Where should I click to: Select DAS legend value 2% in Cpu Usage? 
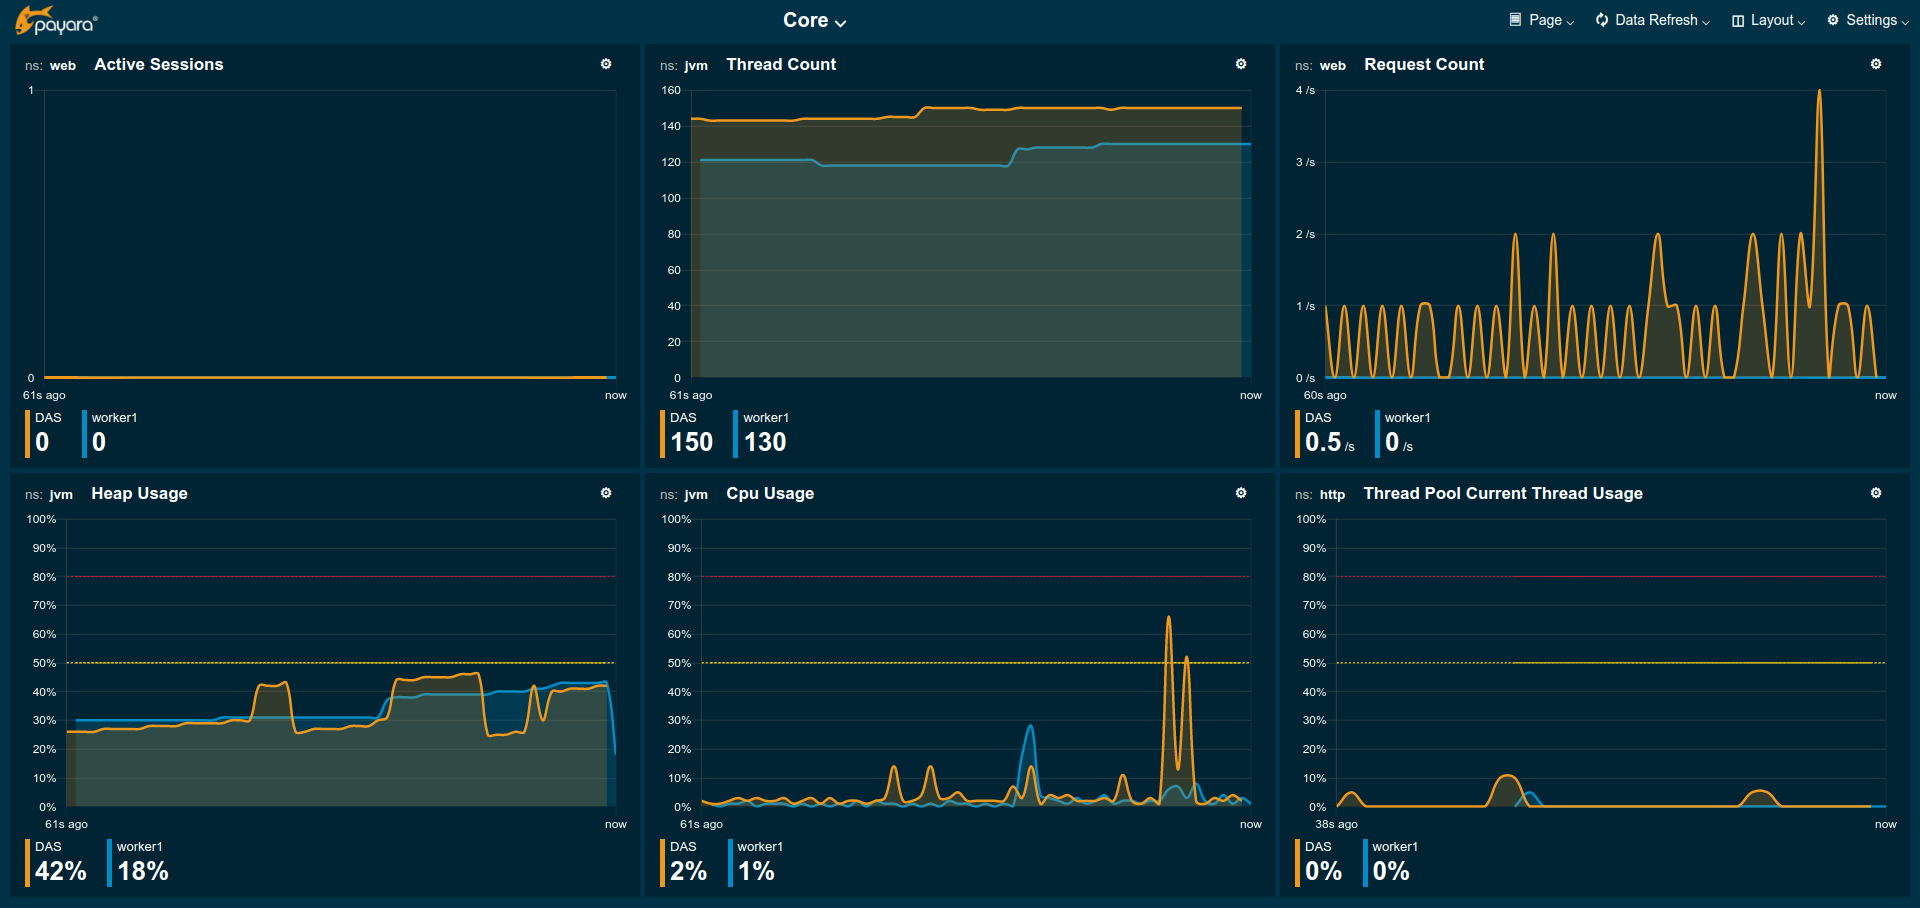[686, 863]
